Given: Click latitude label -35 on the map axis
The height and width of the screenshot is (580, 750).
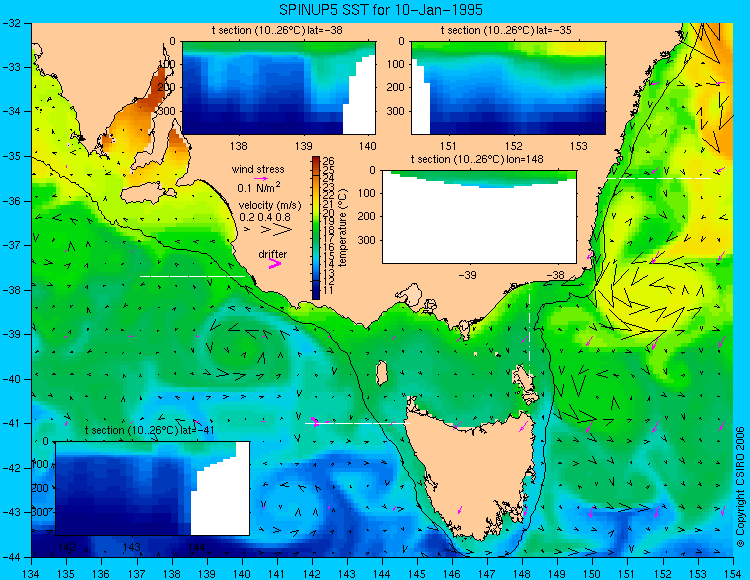Looking at the screenshot, I should [10, 156].
